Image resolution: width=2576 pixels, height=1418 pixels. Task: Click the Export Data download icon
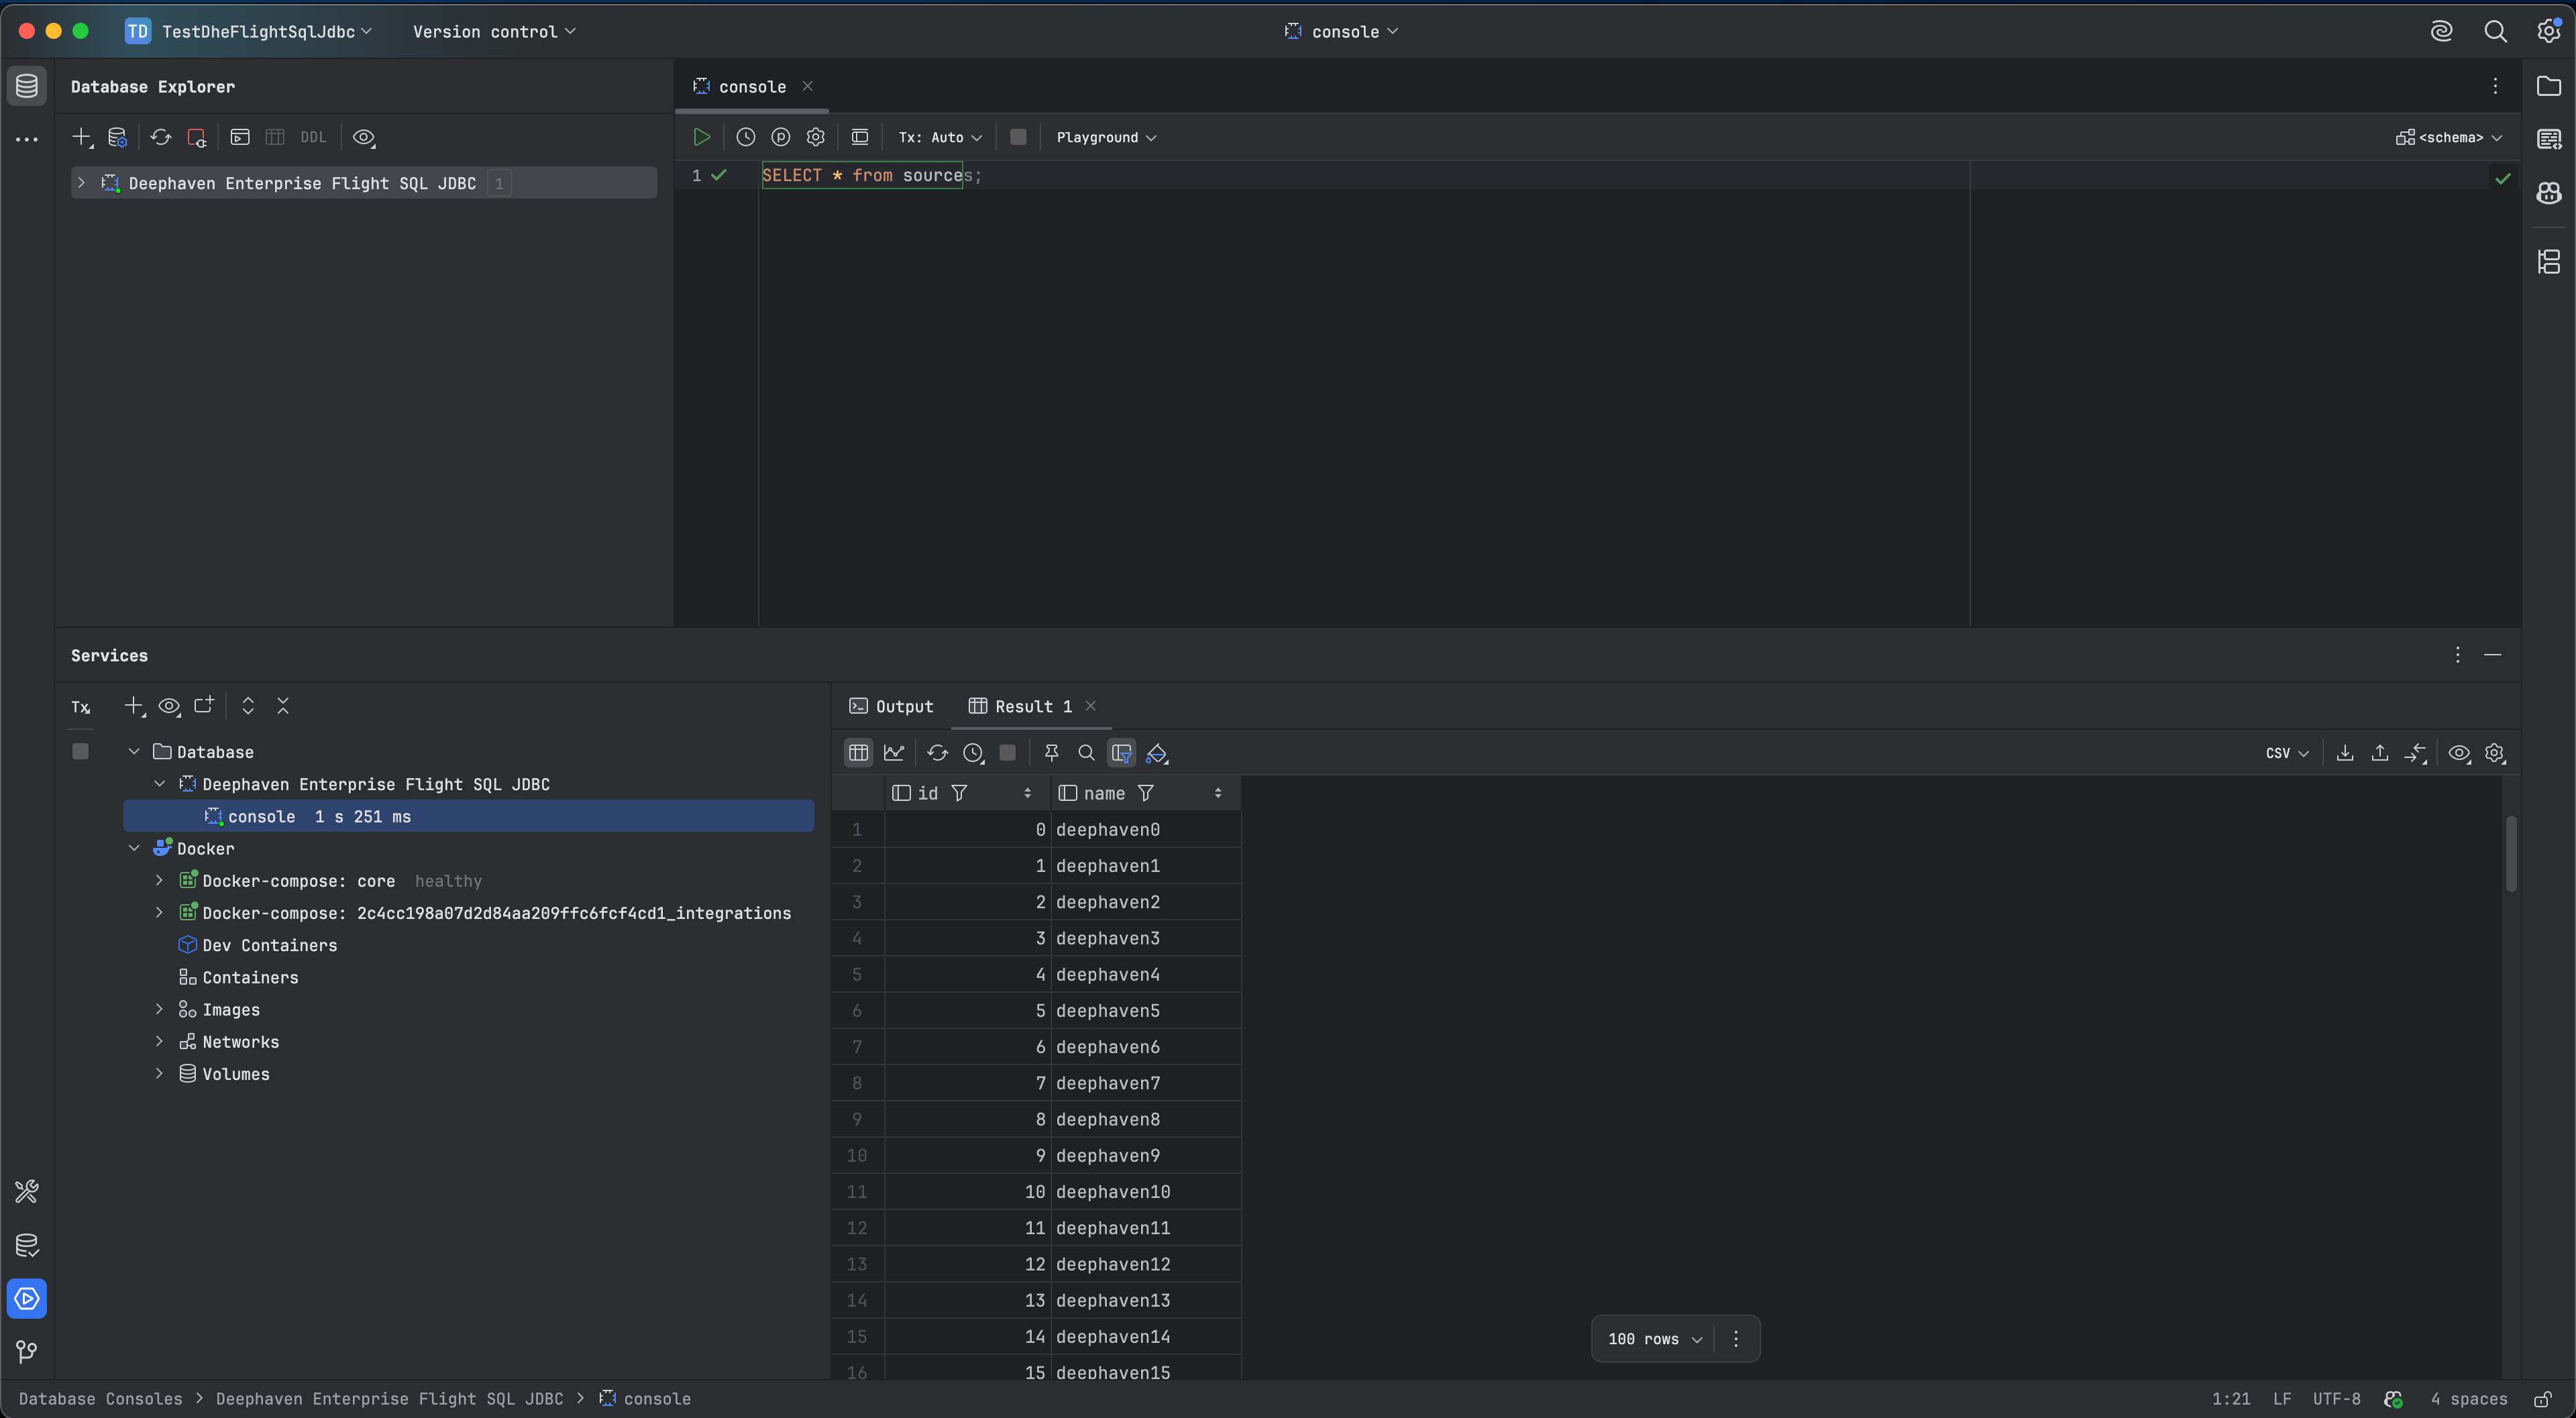pos(2344,753)
